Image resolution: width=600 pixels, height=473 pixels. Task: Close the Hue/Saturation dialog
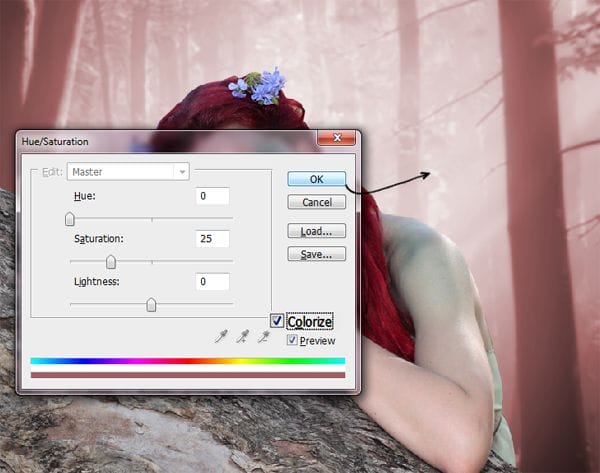336,138
